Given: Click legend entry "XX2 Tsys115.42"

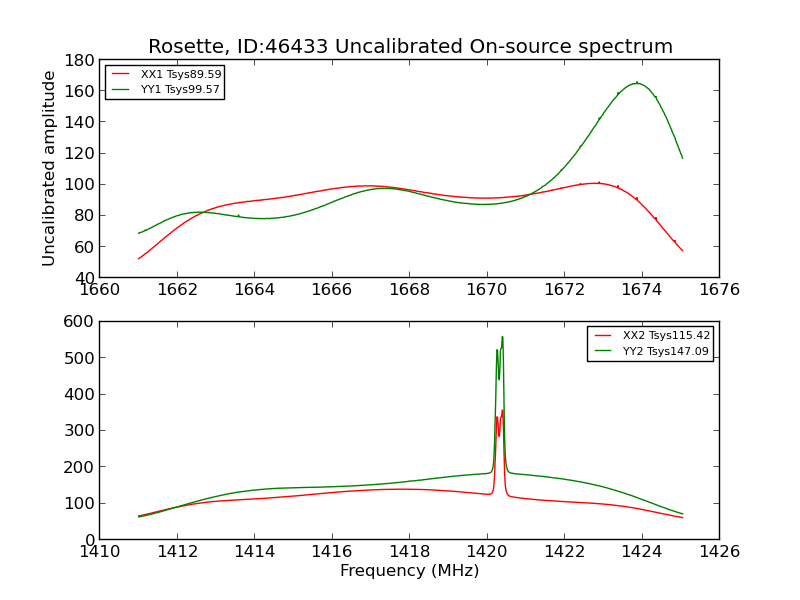Looking at the screenshot, I should pos(666,335).
